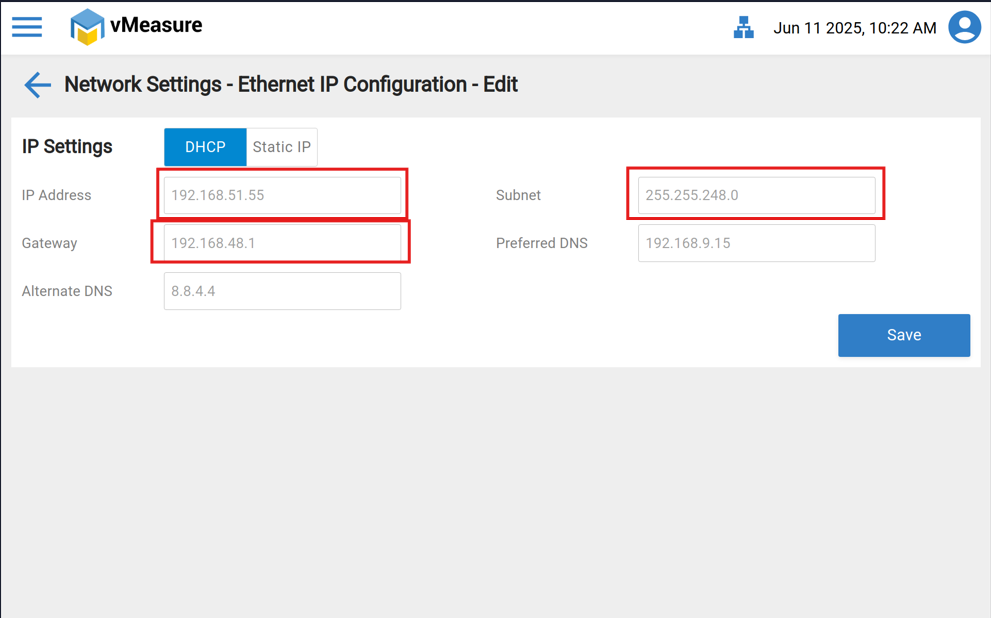The height and width of the screenshot is (618, 991).
Task: Click into the Gateway field
Action: (282, 243)
